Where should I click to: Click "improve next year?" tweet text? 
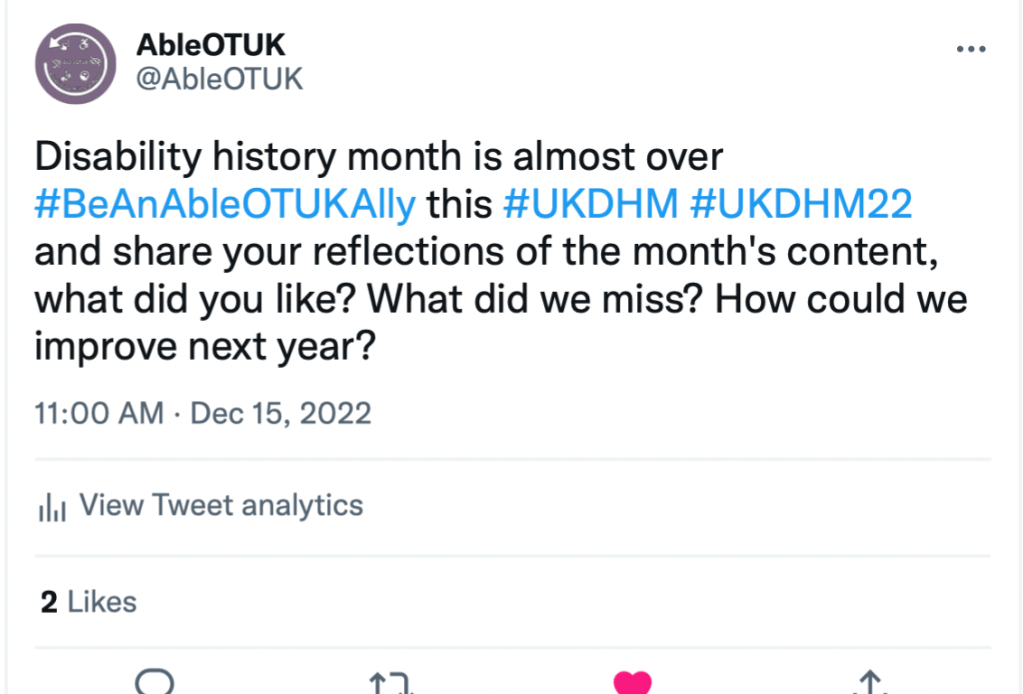[x=207, y=346]
